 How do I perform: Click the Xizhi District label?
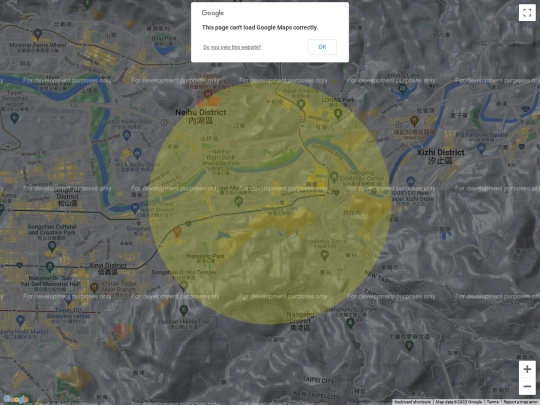pyautogui.click(x=440, y=156)
